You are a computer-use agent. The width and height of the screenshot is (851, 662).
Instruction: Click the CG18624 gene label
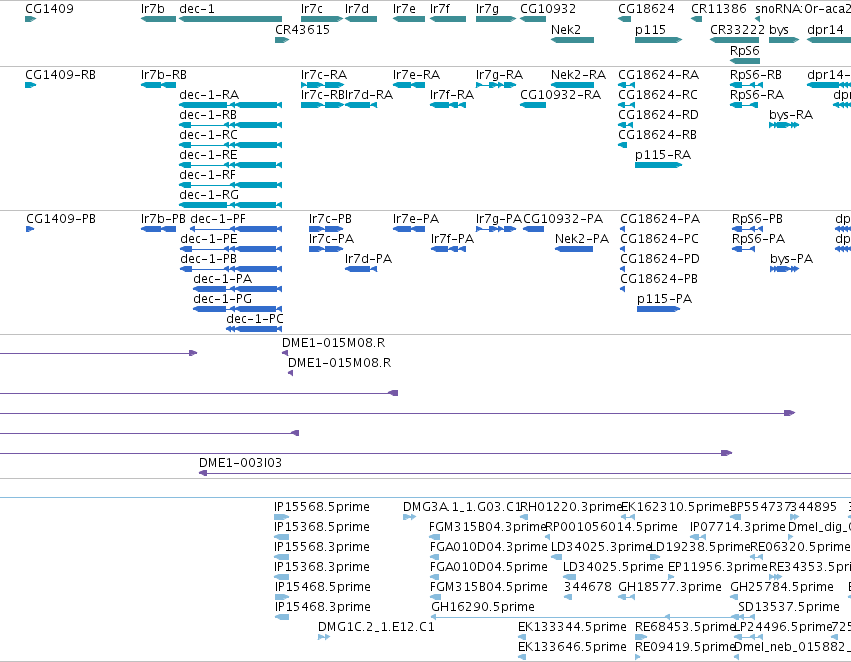click(646, 9)
